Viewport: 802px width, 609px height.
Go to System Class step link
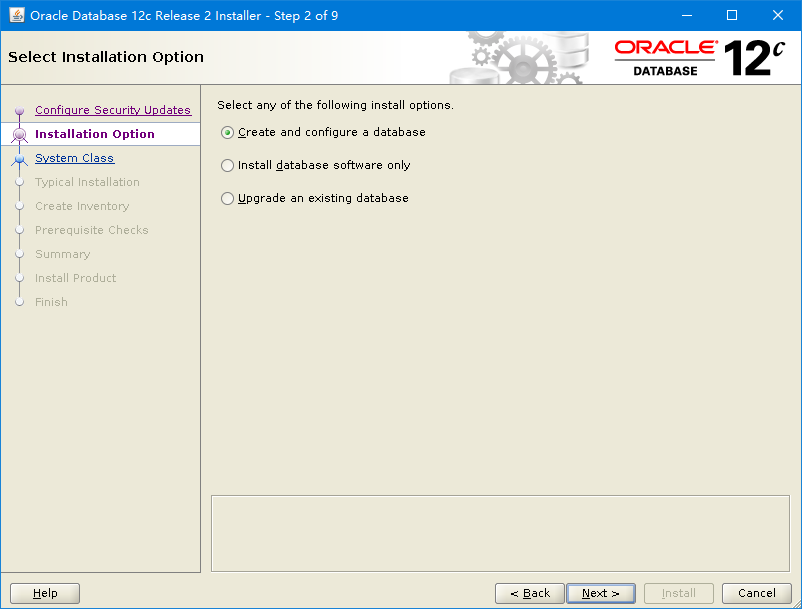(74, 158)
